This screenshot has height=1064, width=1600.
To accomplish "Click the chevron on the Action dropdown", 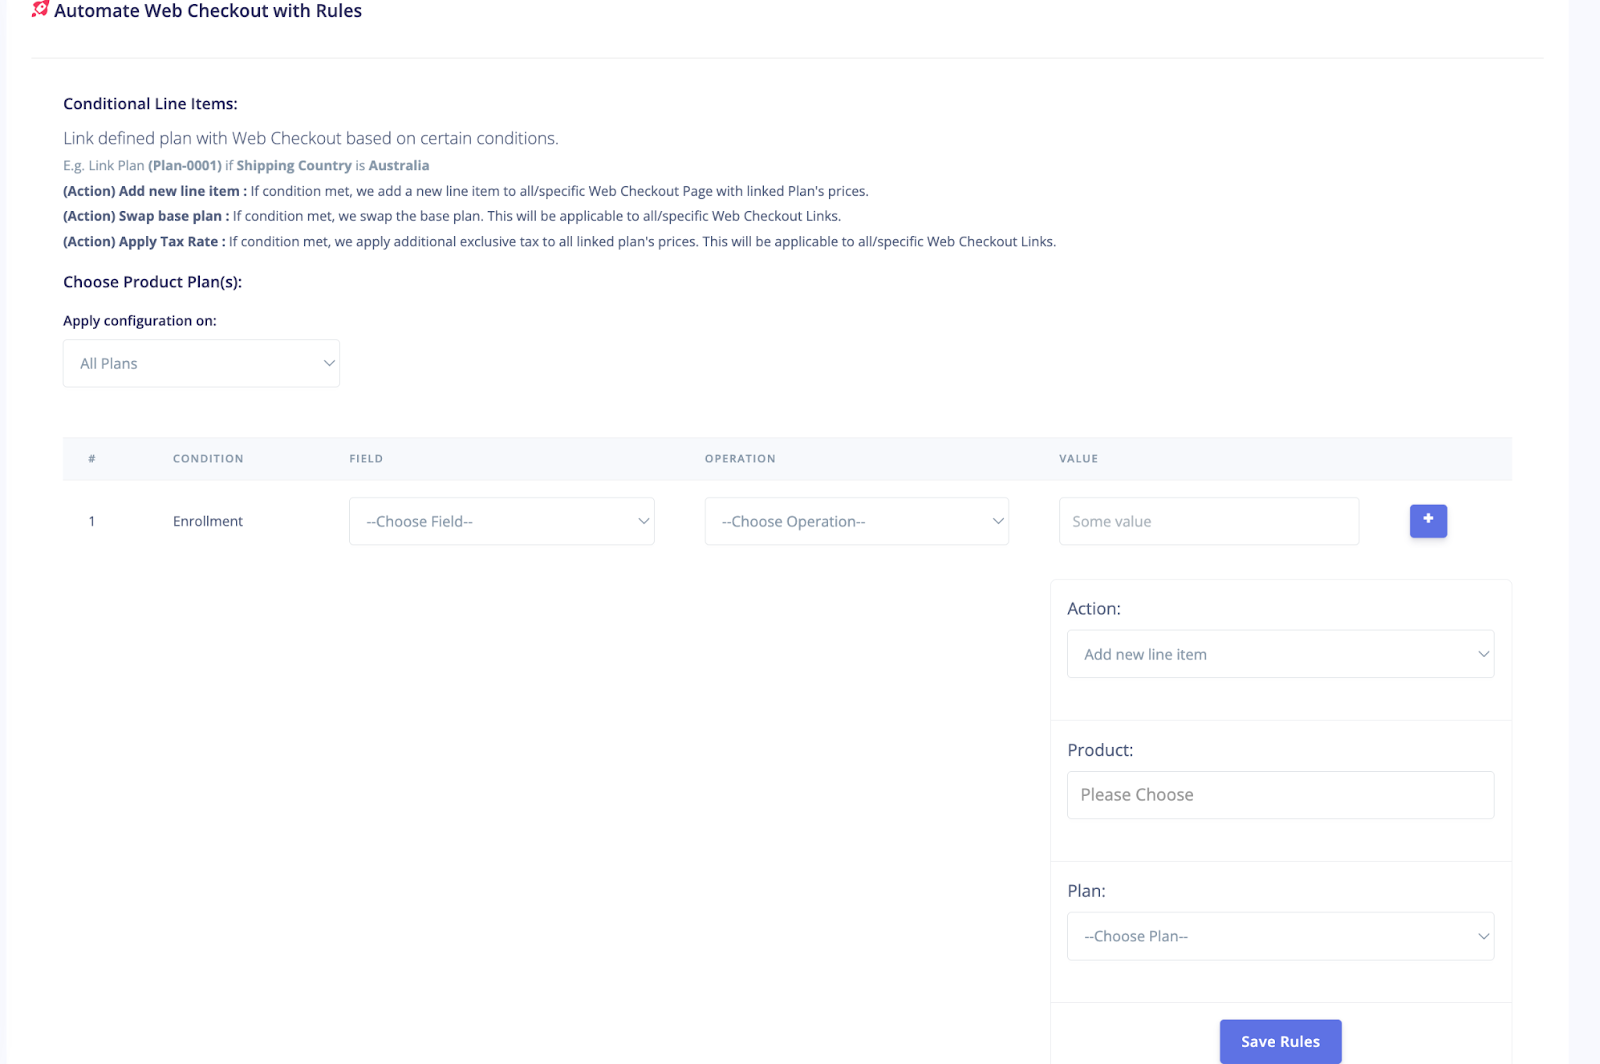I will (1483, 654).
